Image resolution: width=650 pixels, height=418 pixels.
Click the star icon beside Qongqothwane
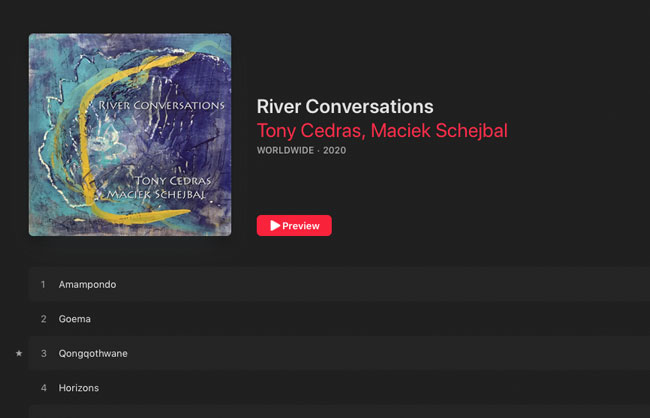[x=18, y=353]
